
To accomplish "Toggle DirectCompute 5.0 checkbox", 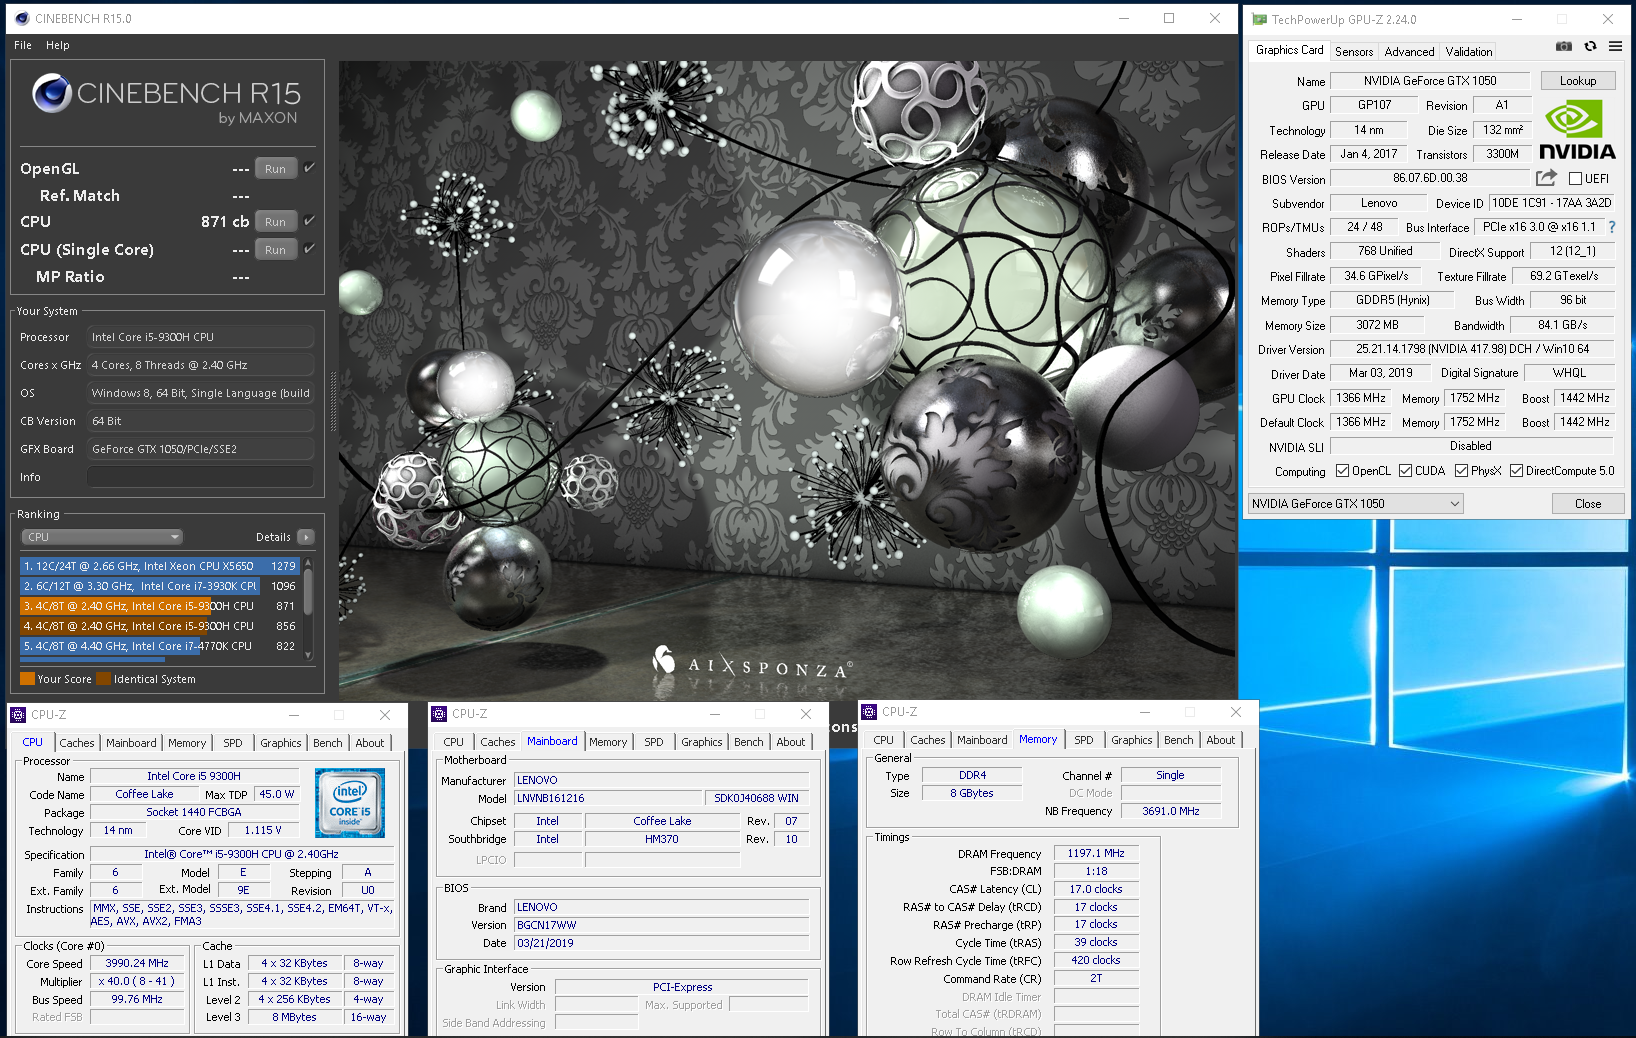I will [1516, 471].
